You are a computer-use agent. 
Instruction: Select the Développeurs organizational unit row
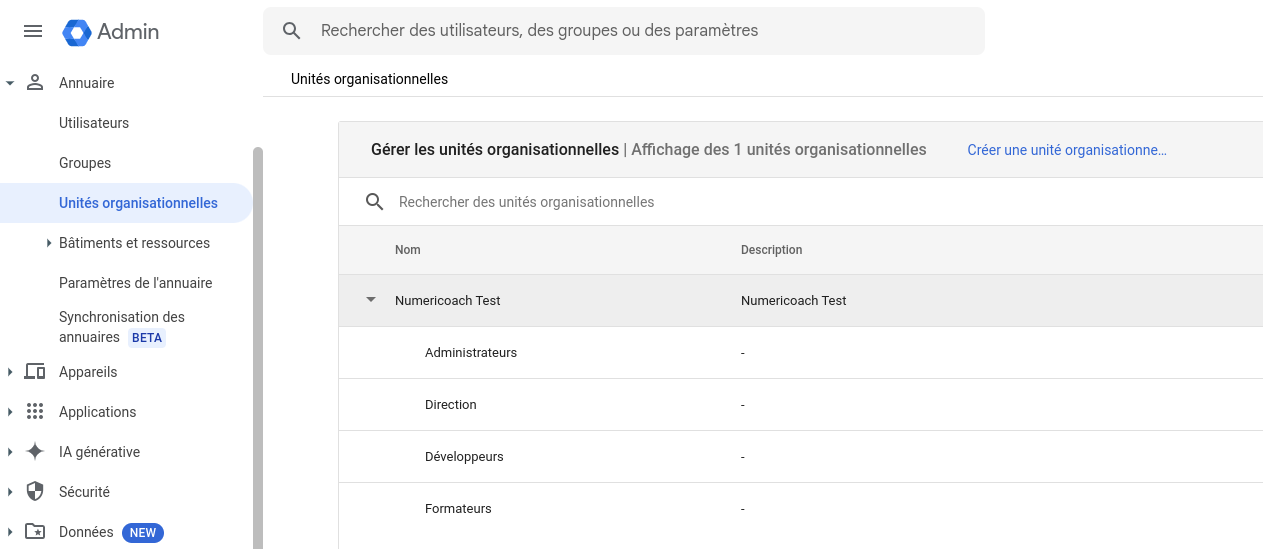tap(801, 457)
